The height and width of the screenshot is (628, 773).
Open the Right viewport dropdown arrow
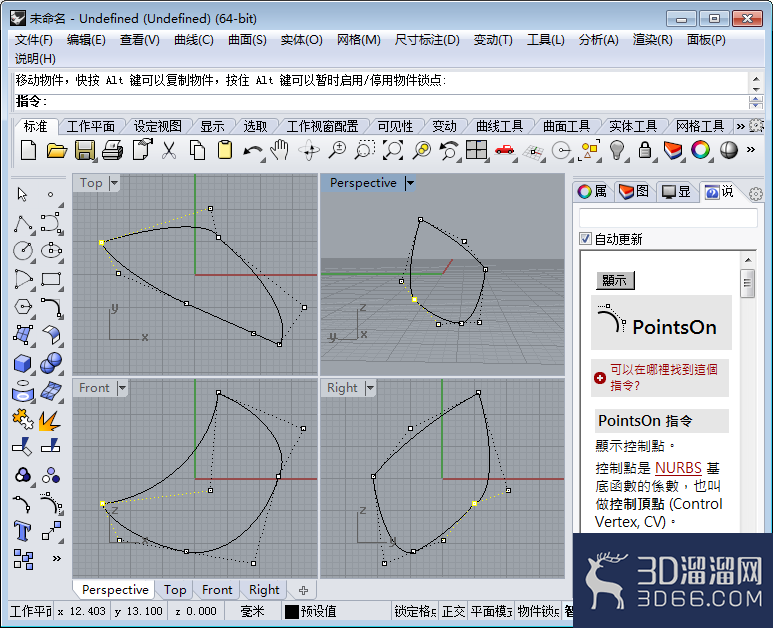point(370,388)
